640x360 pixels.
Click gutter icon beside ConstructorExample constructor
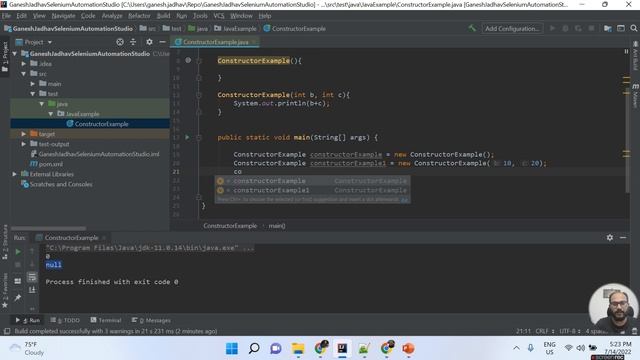[188, 60]
